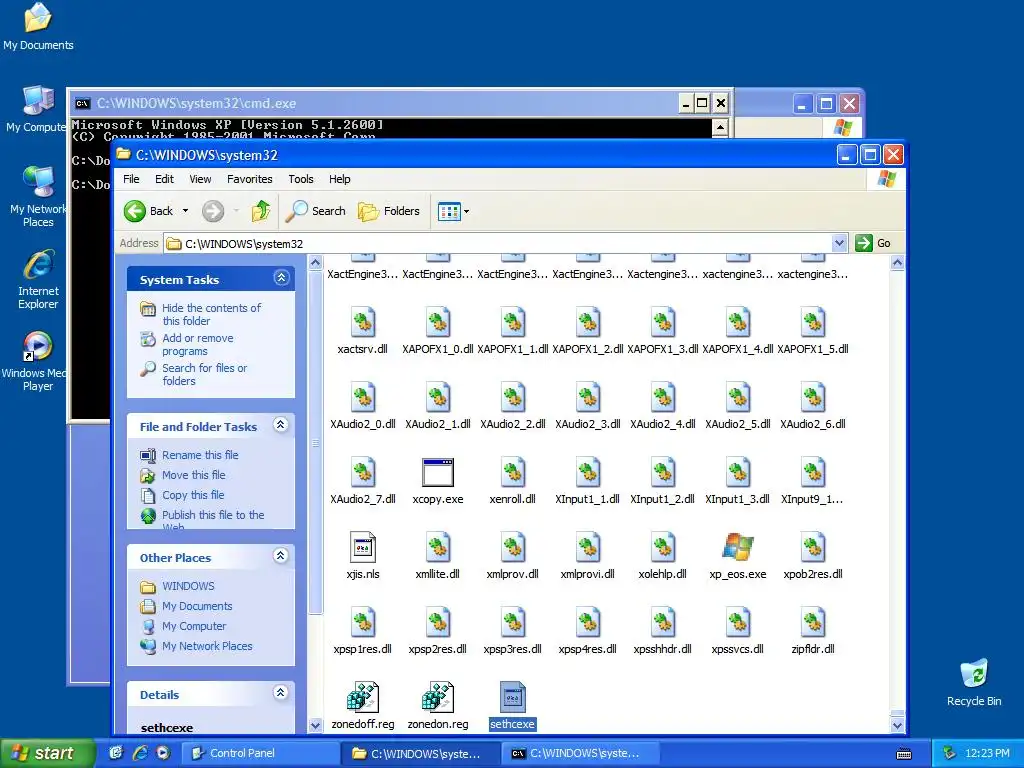Screen dimensions: 1024x768
Task: Click the system tray clock
Action: click(987, 753)
